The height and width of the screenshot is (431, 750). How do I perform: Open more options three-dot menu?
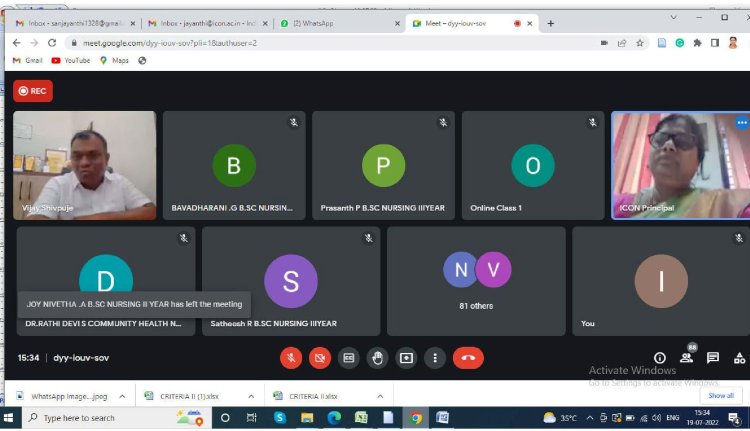tap(435, 358)
